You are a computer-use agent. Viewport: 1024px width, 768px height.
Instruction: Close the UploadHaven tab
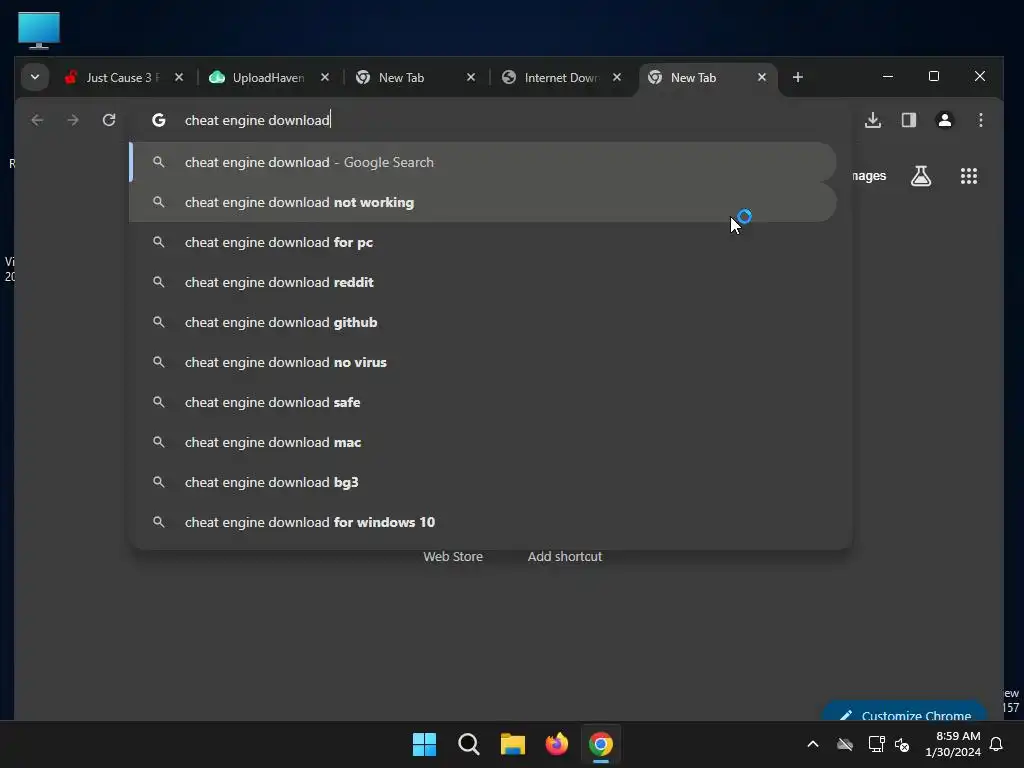pyautogui.click(x=325, y=78)
